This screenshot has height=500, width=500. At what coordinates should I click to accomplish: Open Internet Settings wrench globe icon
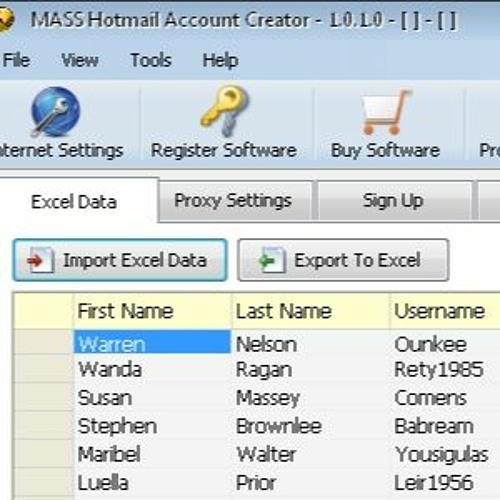pyautogui.click(x=55, y=112)
